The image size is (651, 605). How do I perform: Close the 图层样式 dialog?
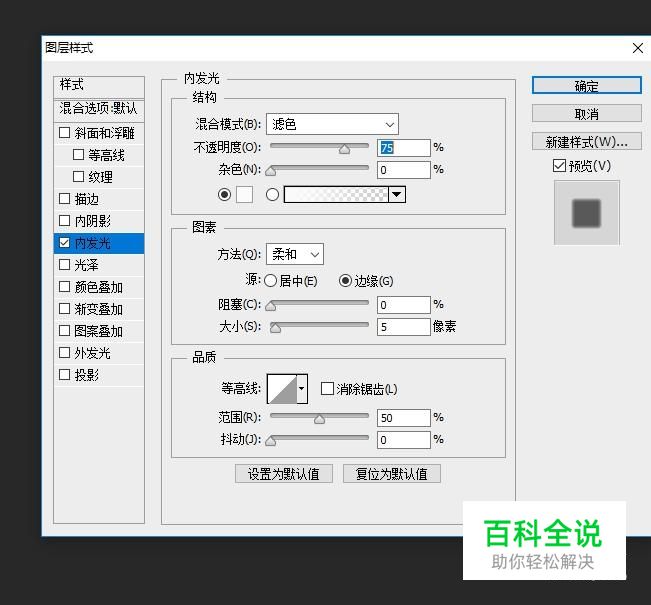coord(638,48)
